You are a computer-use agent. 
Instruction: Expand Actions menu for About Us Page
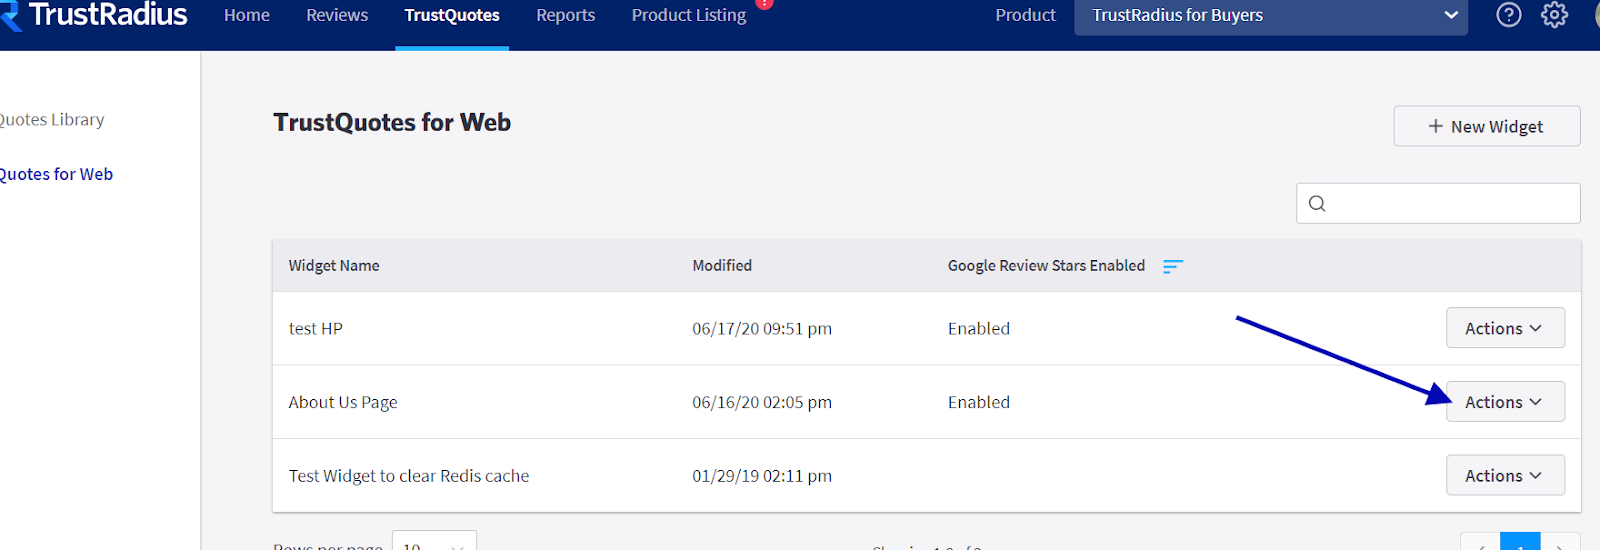tap(1505, 402)
